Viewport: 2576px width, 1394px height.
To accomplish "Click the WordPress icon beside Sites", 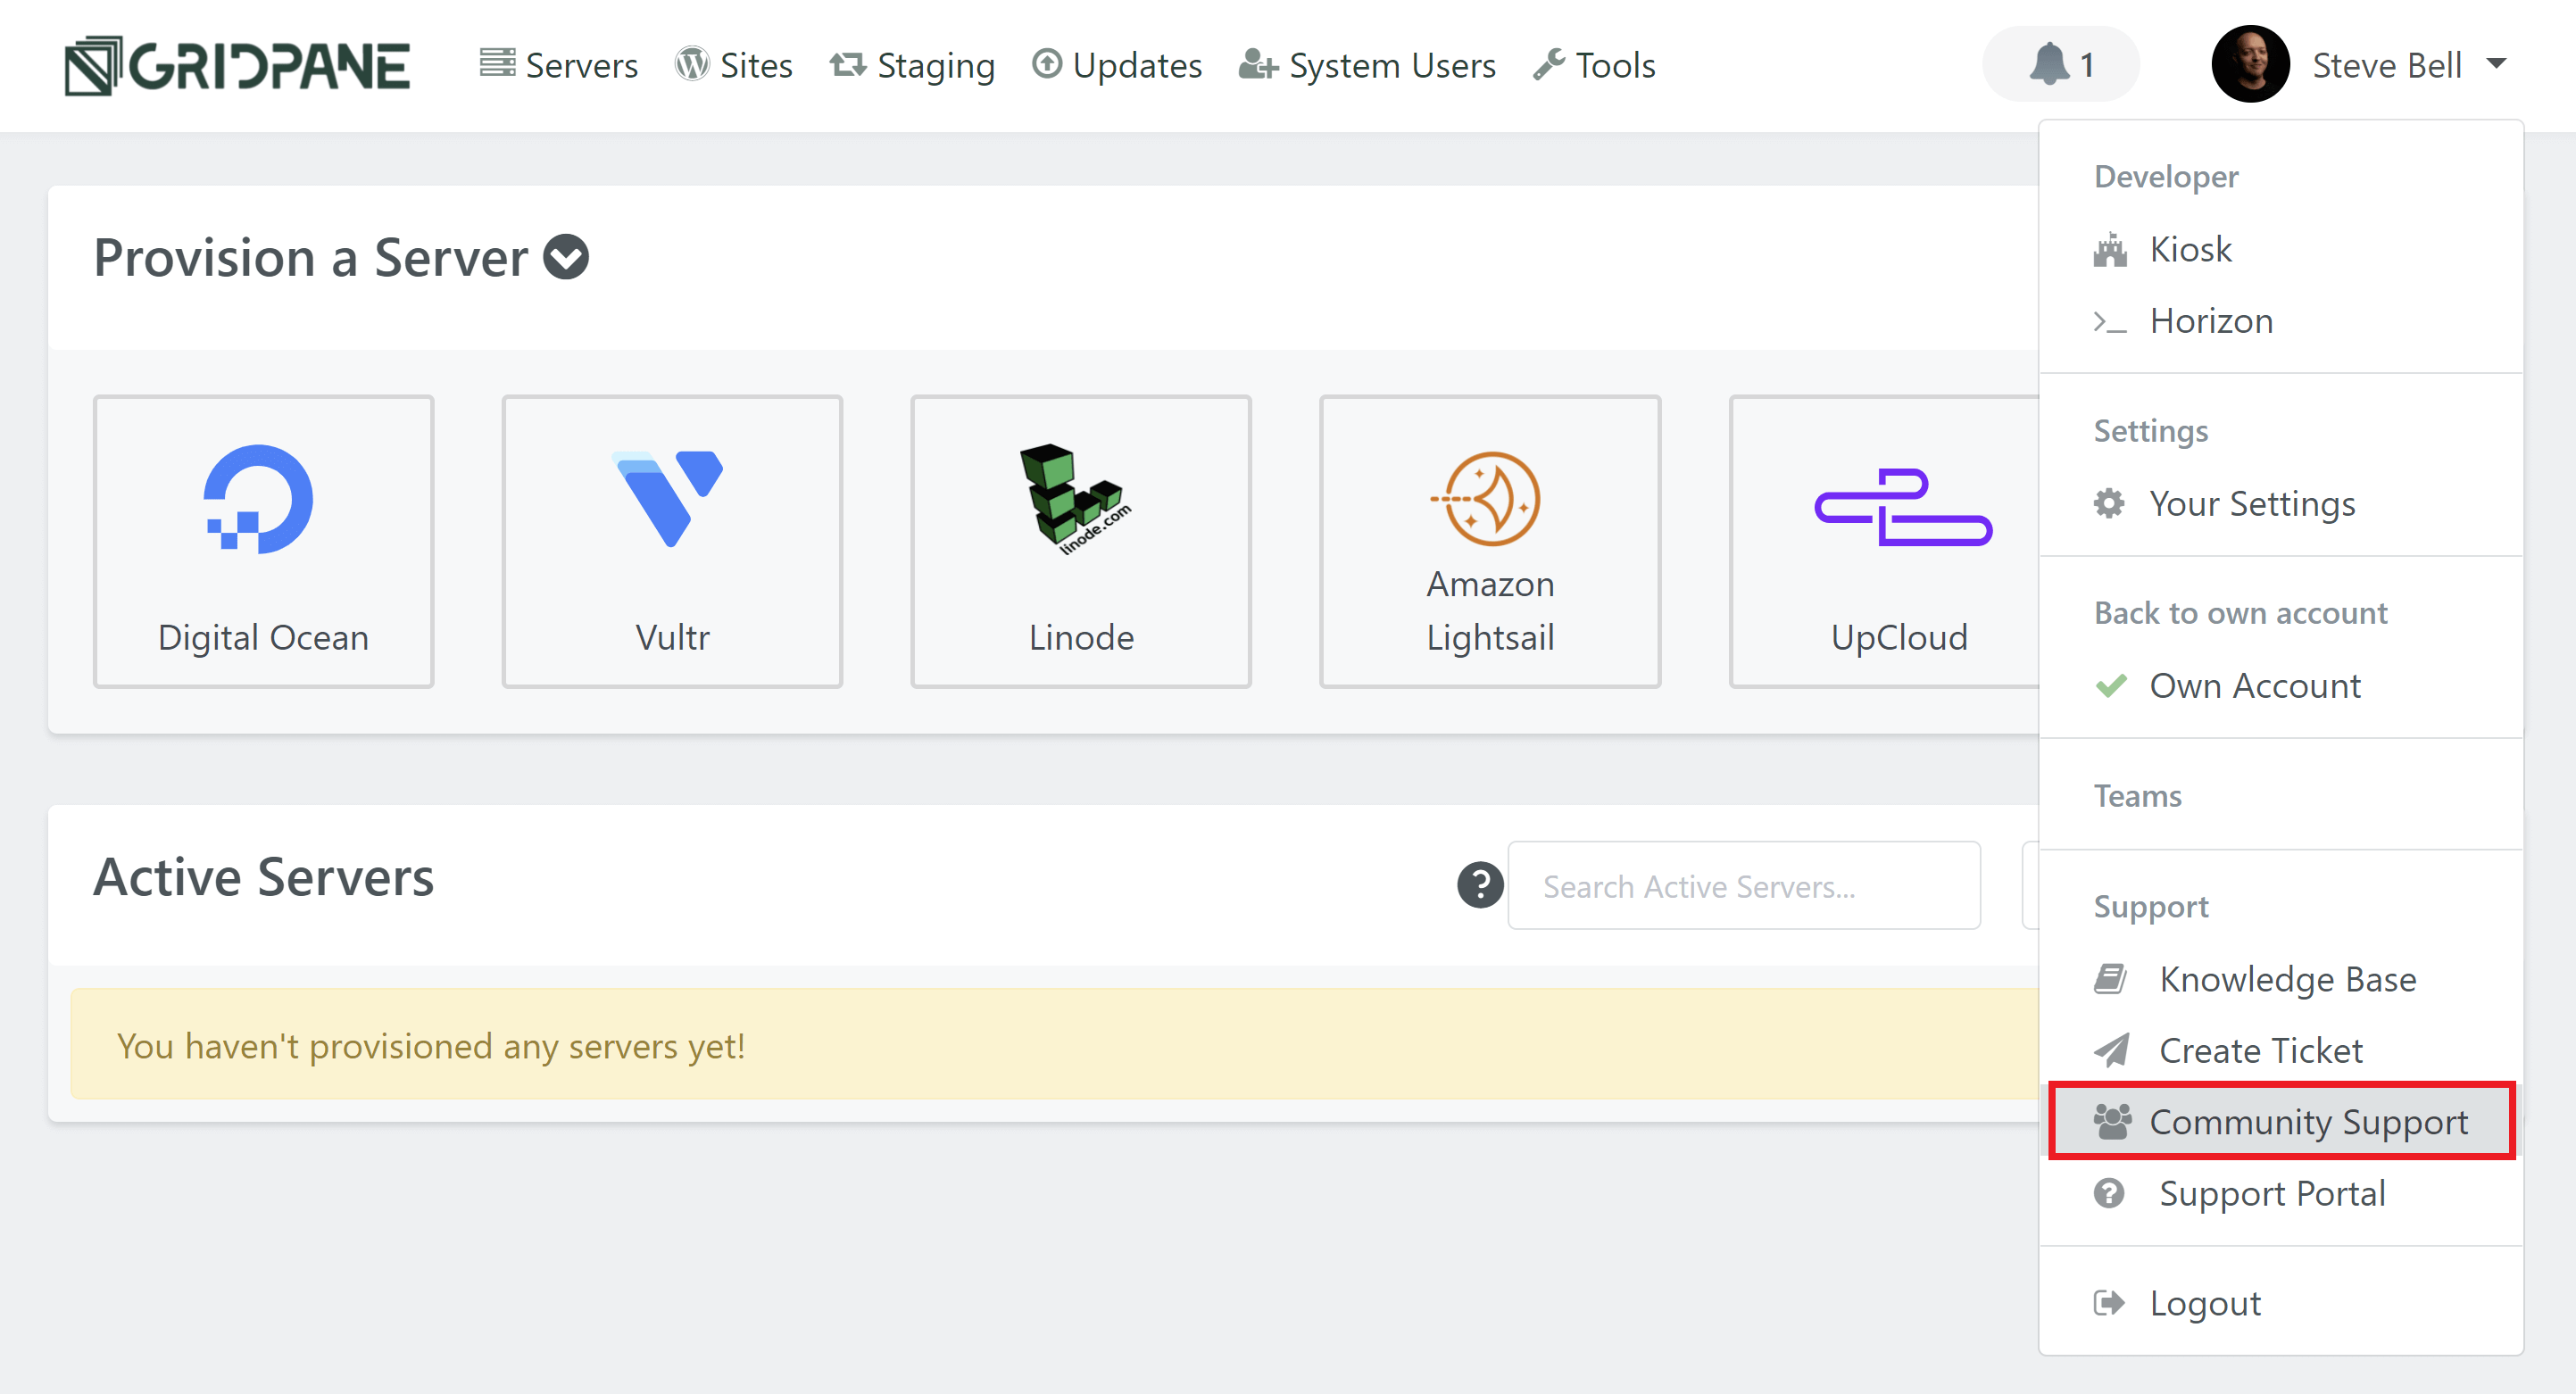I will 691,64.
